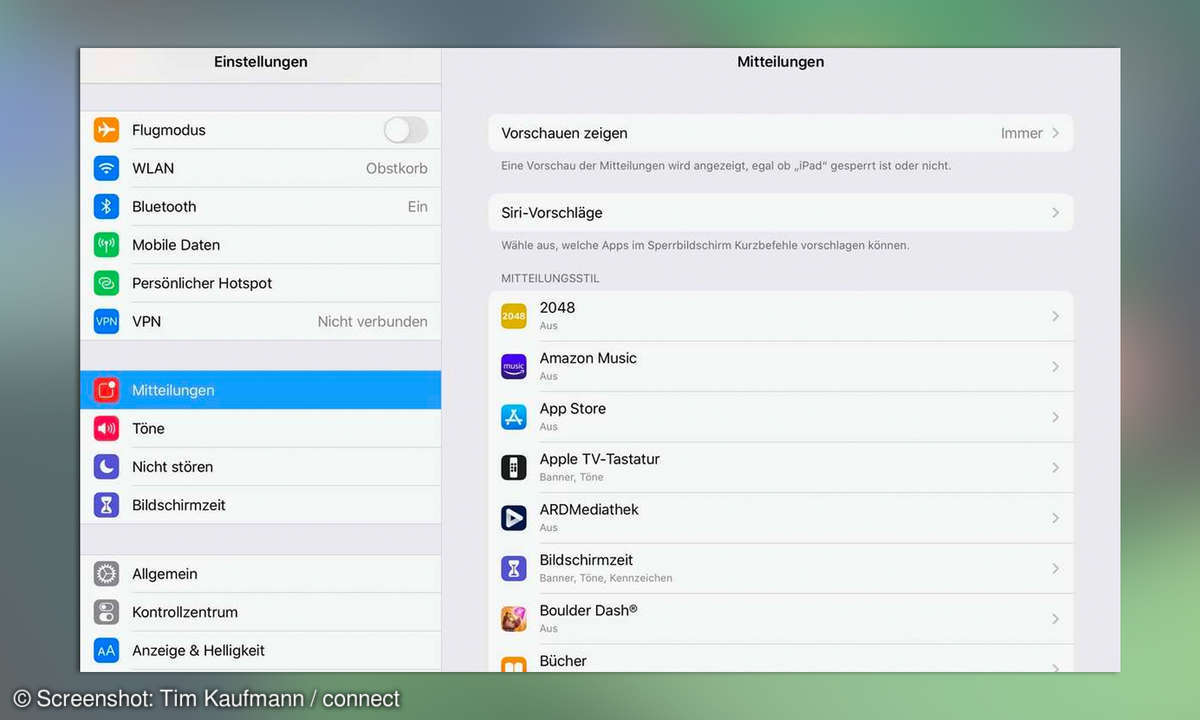1200x720 pixels.
Task: Tap the Einstellungen header title
Action: click(261, 62)
